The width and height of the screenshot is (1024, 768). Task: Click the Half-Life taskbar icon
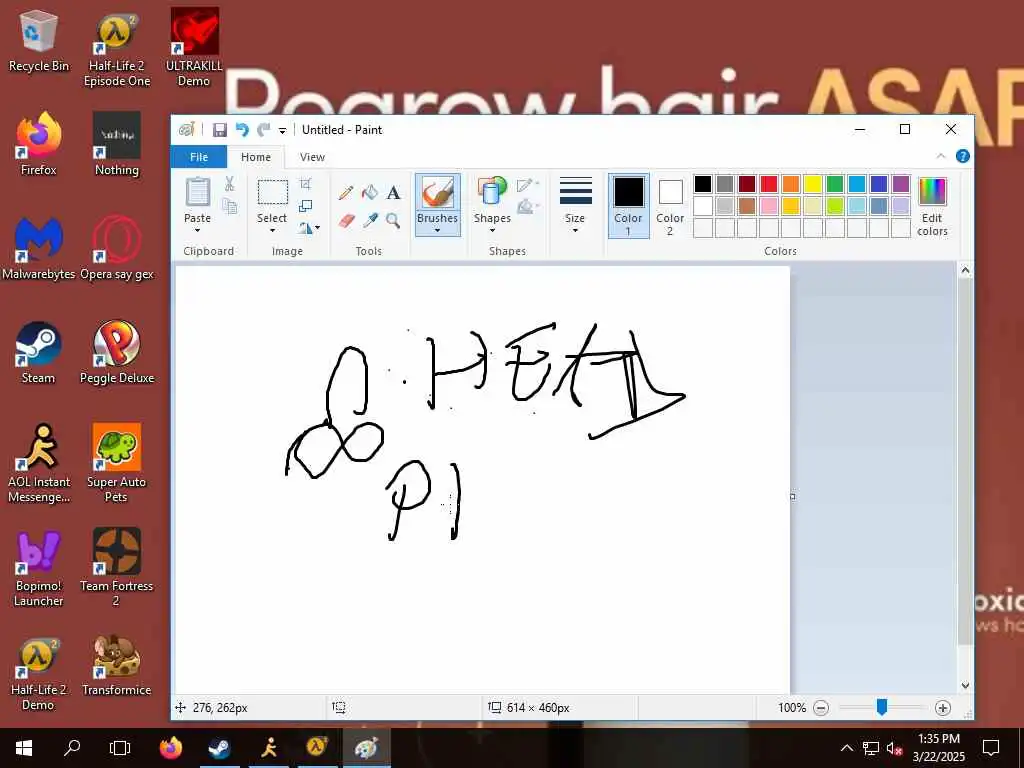click(x=317, y=747)
